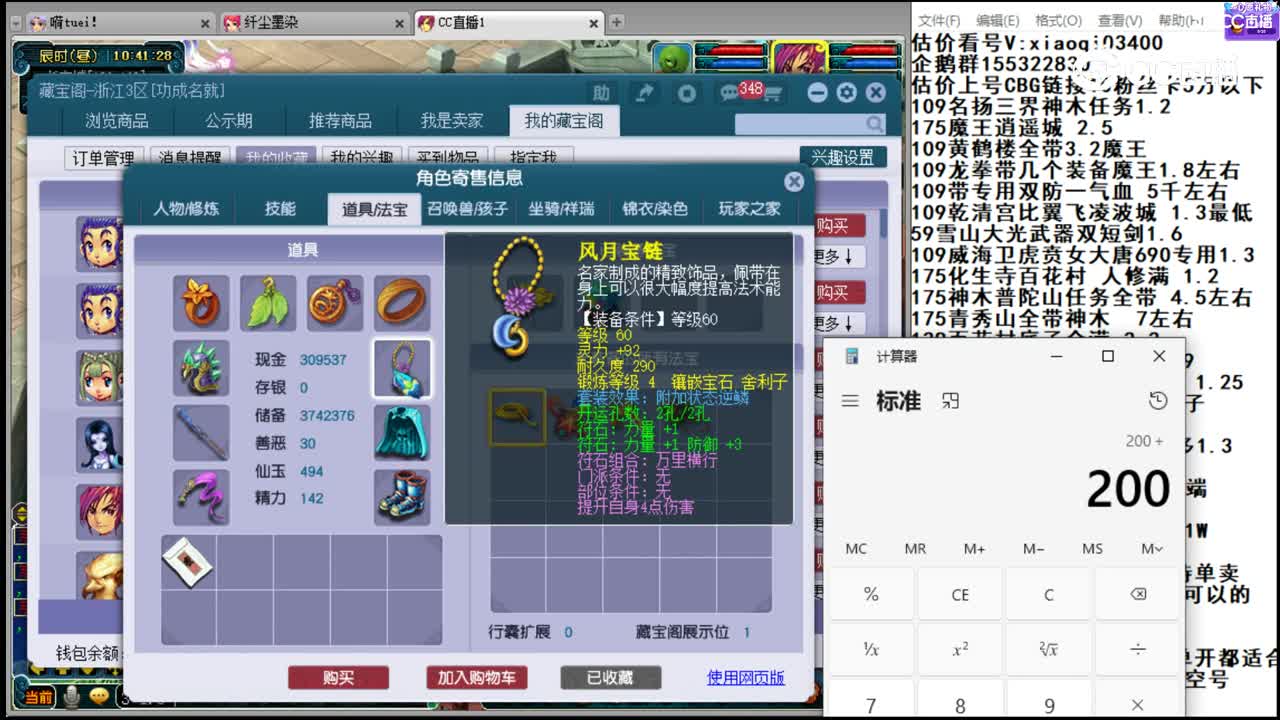Open the 公示期 tab
The width and height of the screenshot is (1280, 720).
coord(229,121)
